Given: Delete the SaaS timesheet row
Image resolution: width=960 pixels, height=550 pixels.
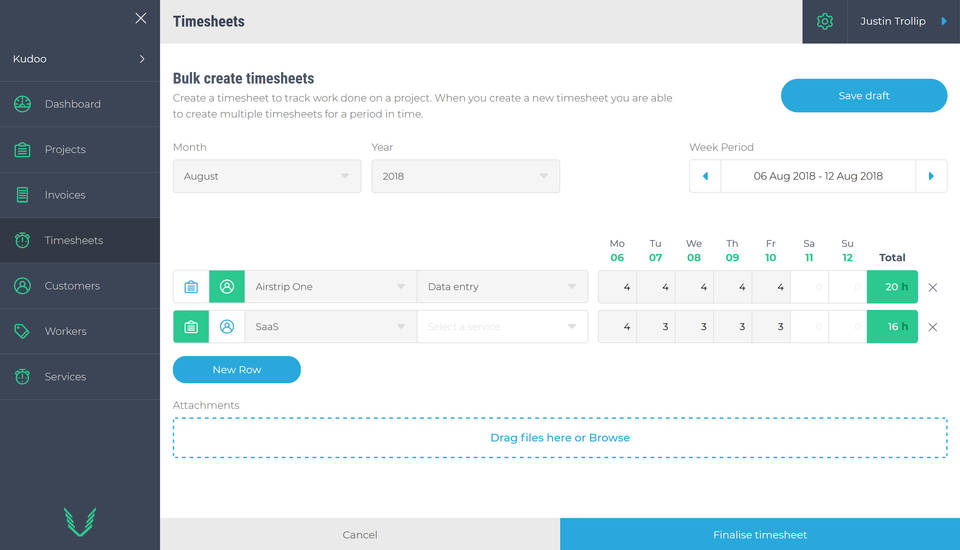Looking at the screenshot, I should pos(932,327).
